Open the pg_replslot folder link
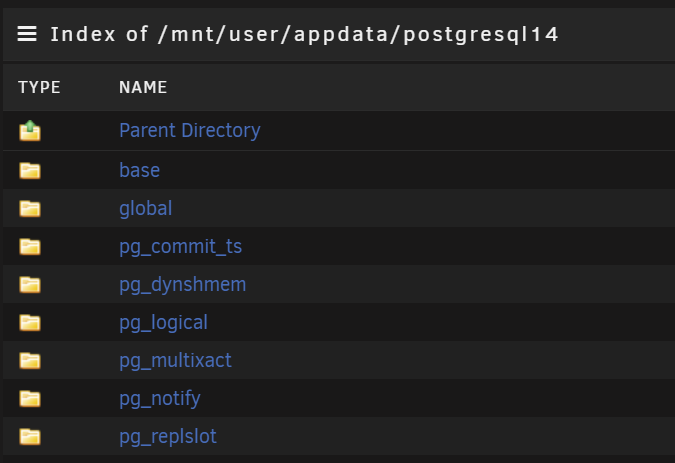 (x=167, y=437)
